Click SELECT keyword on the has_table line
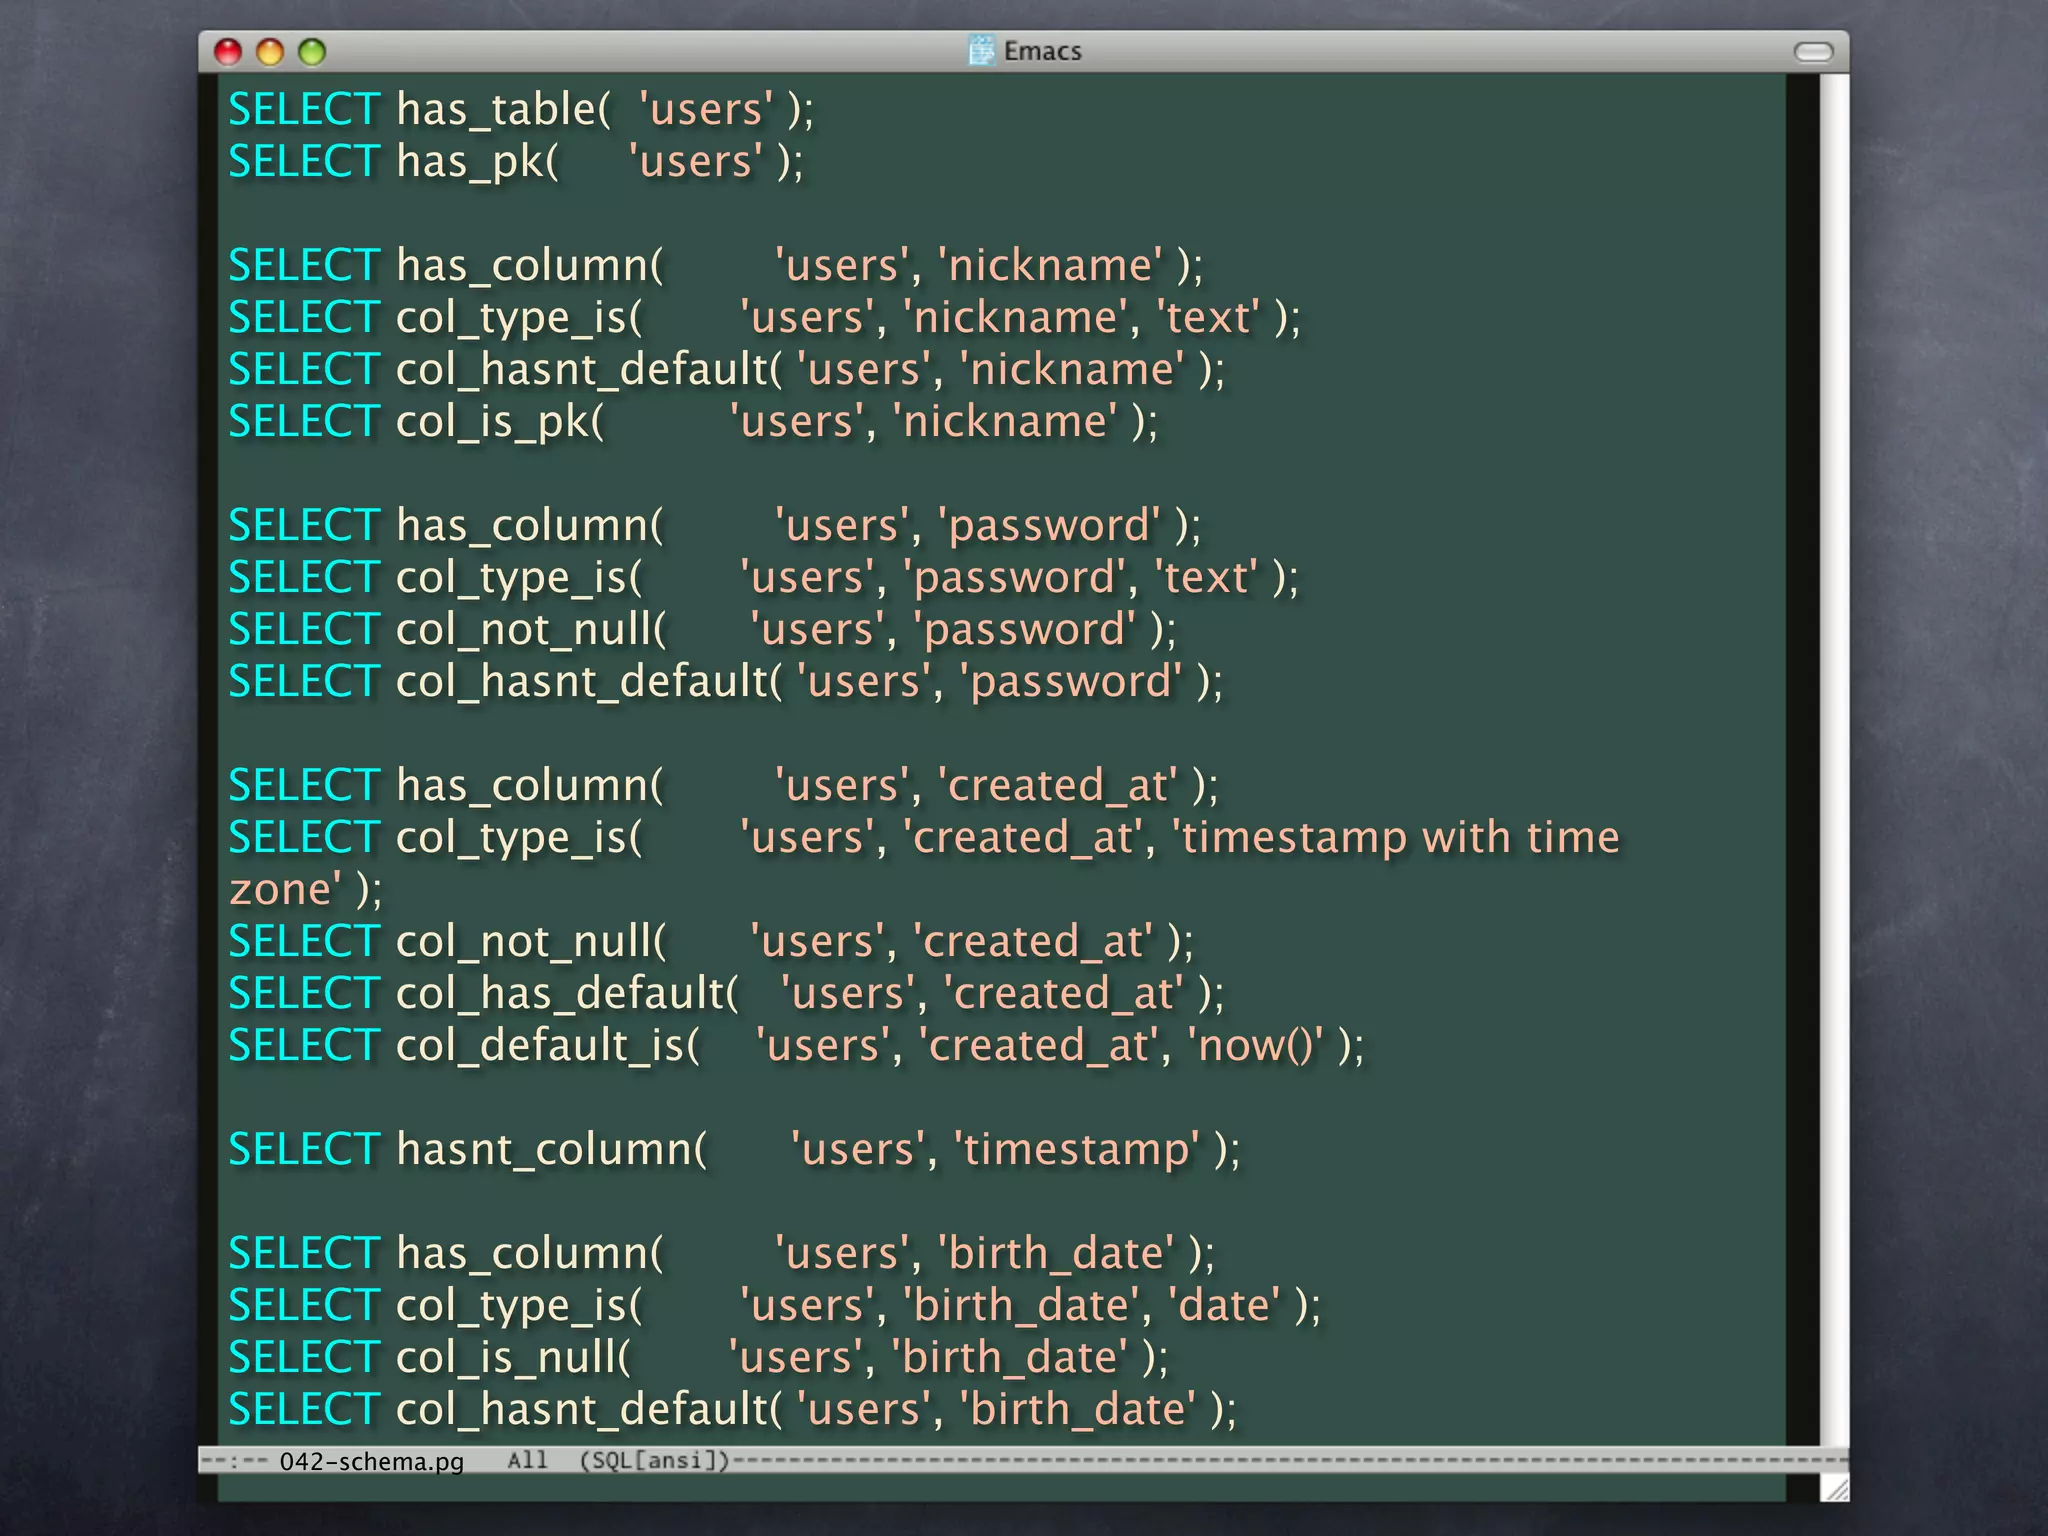 304,109
